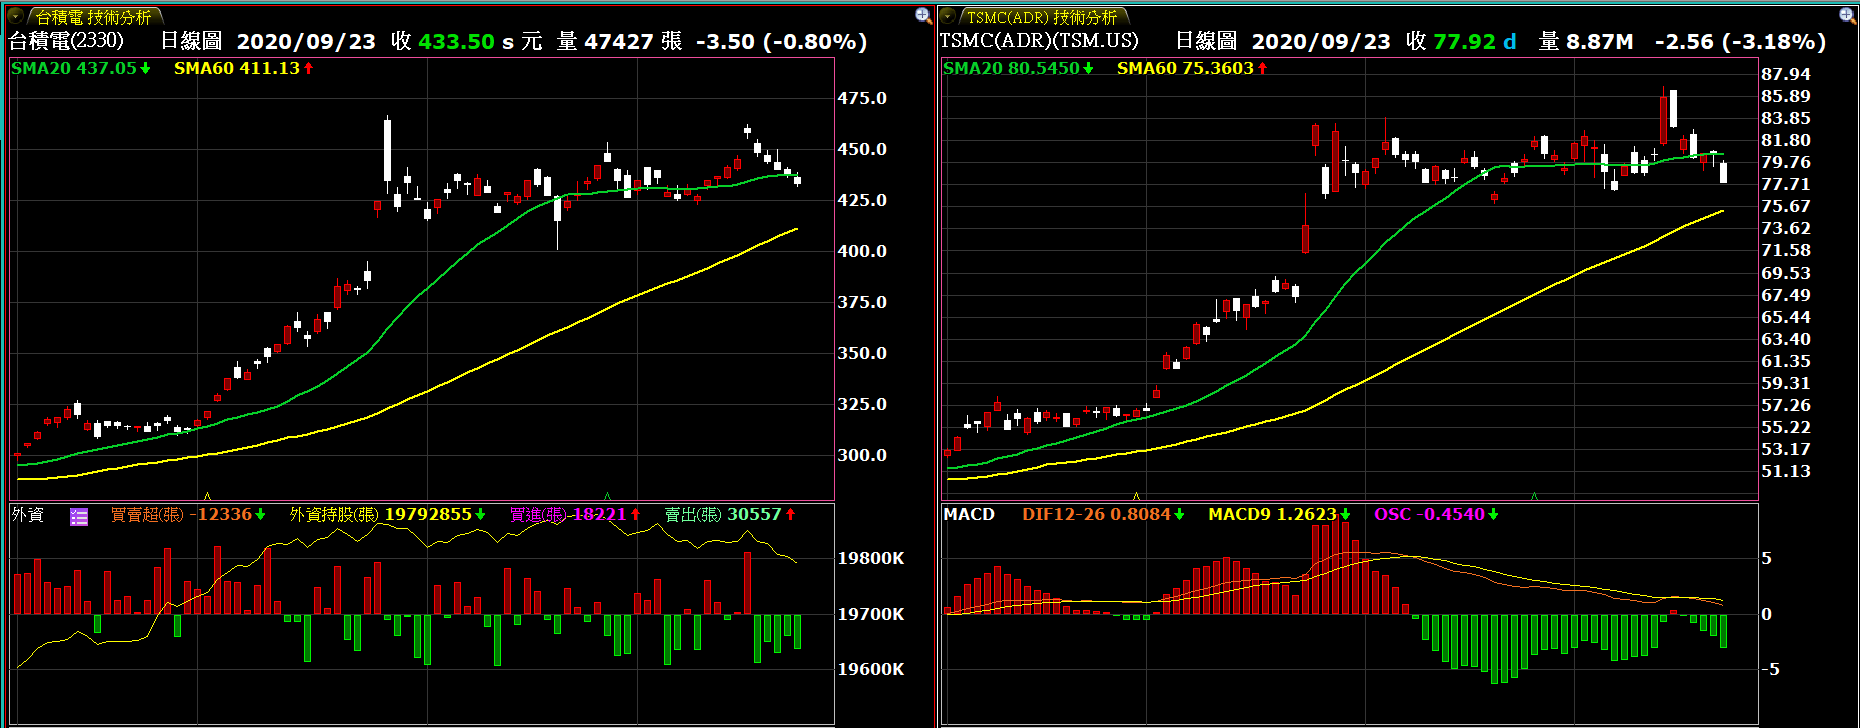This screenshot has width=1860, height=728.
Task: Click the volume value 8.87M
Action: click(x=1599, y=42)
